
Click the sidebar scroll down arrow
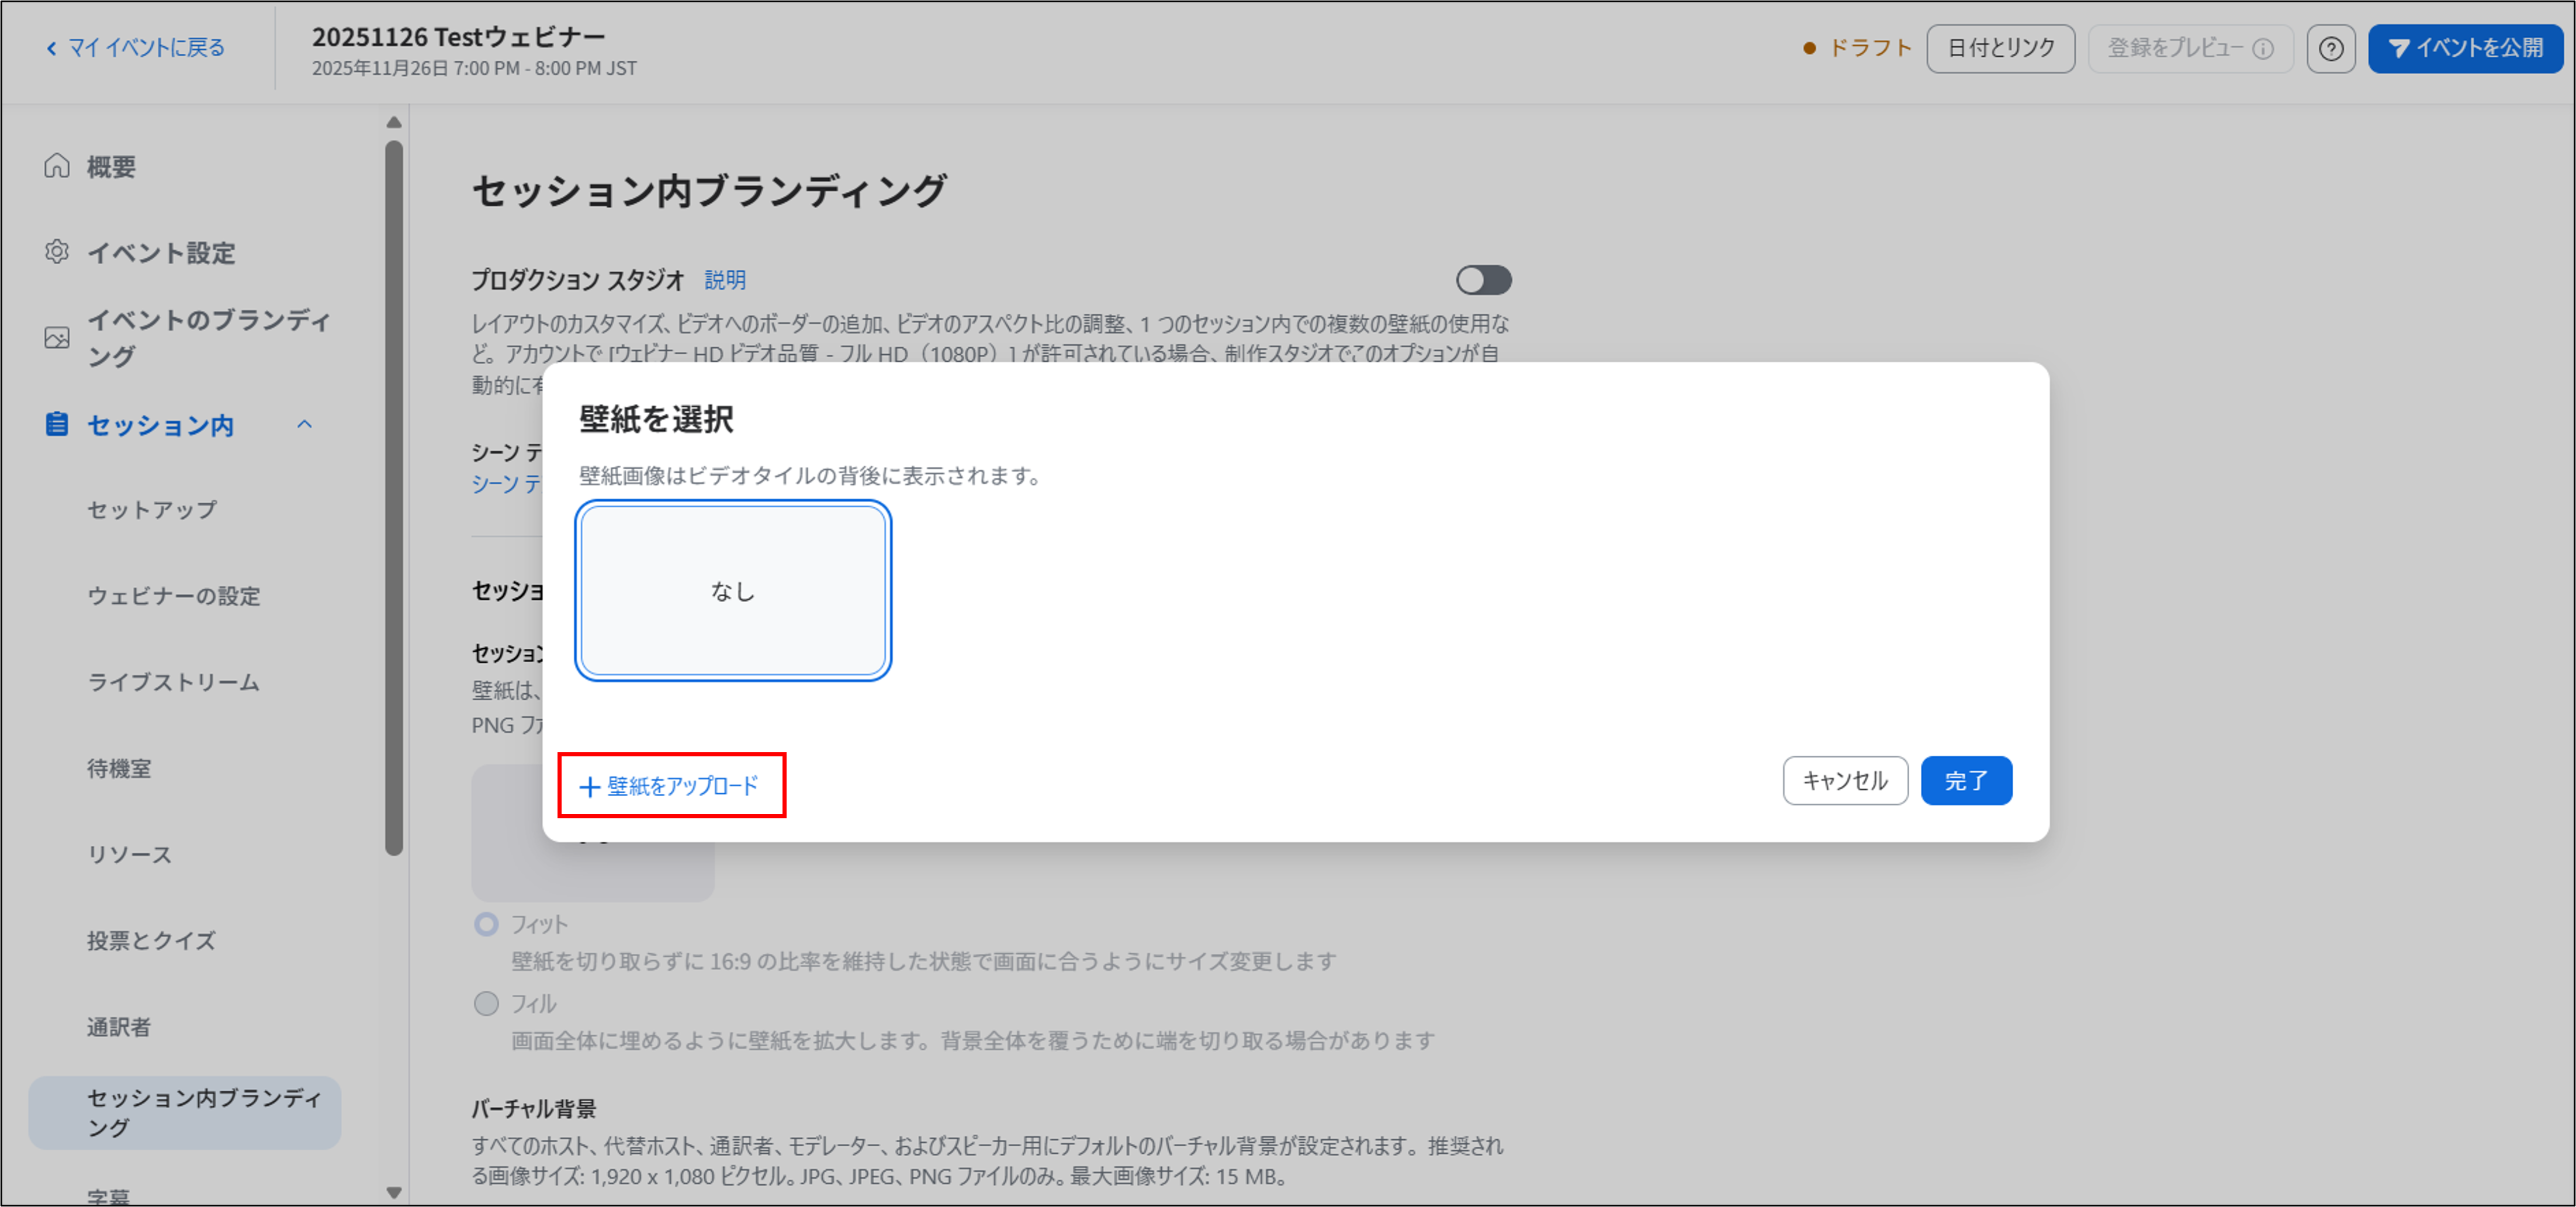point(394,1192)
